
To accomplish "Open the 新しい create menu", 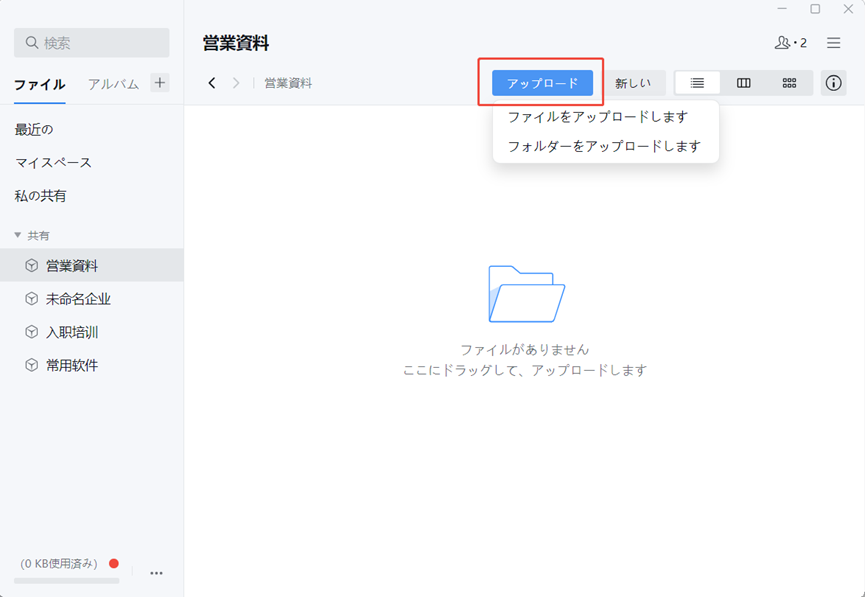I will [x=633, y=83].
